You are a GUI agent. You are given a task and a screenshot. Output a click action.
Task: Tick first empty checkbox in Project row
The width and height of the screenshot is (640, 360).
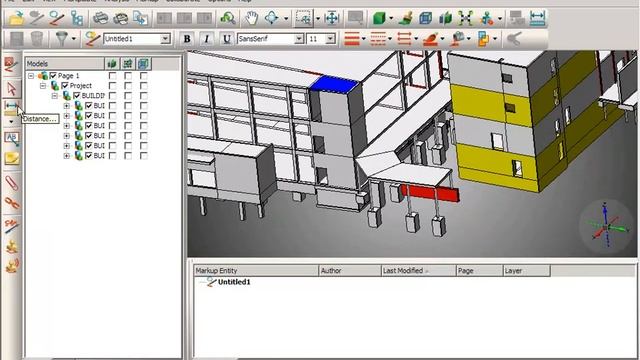coord(112,85)
